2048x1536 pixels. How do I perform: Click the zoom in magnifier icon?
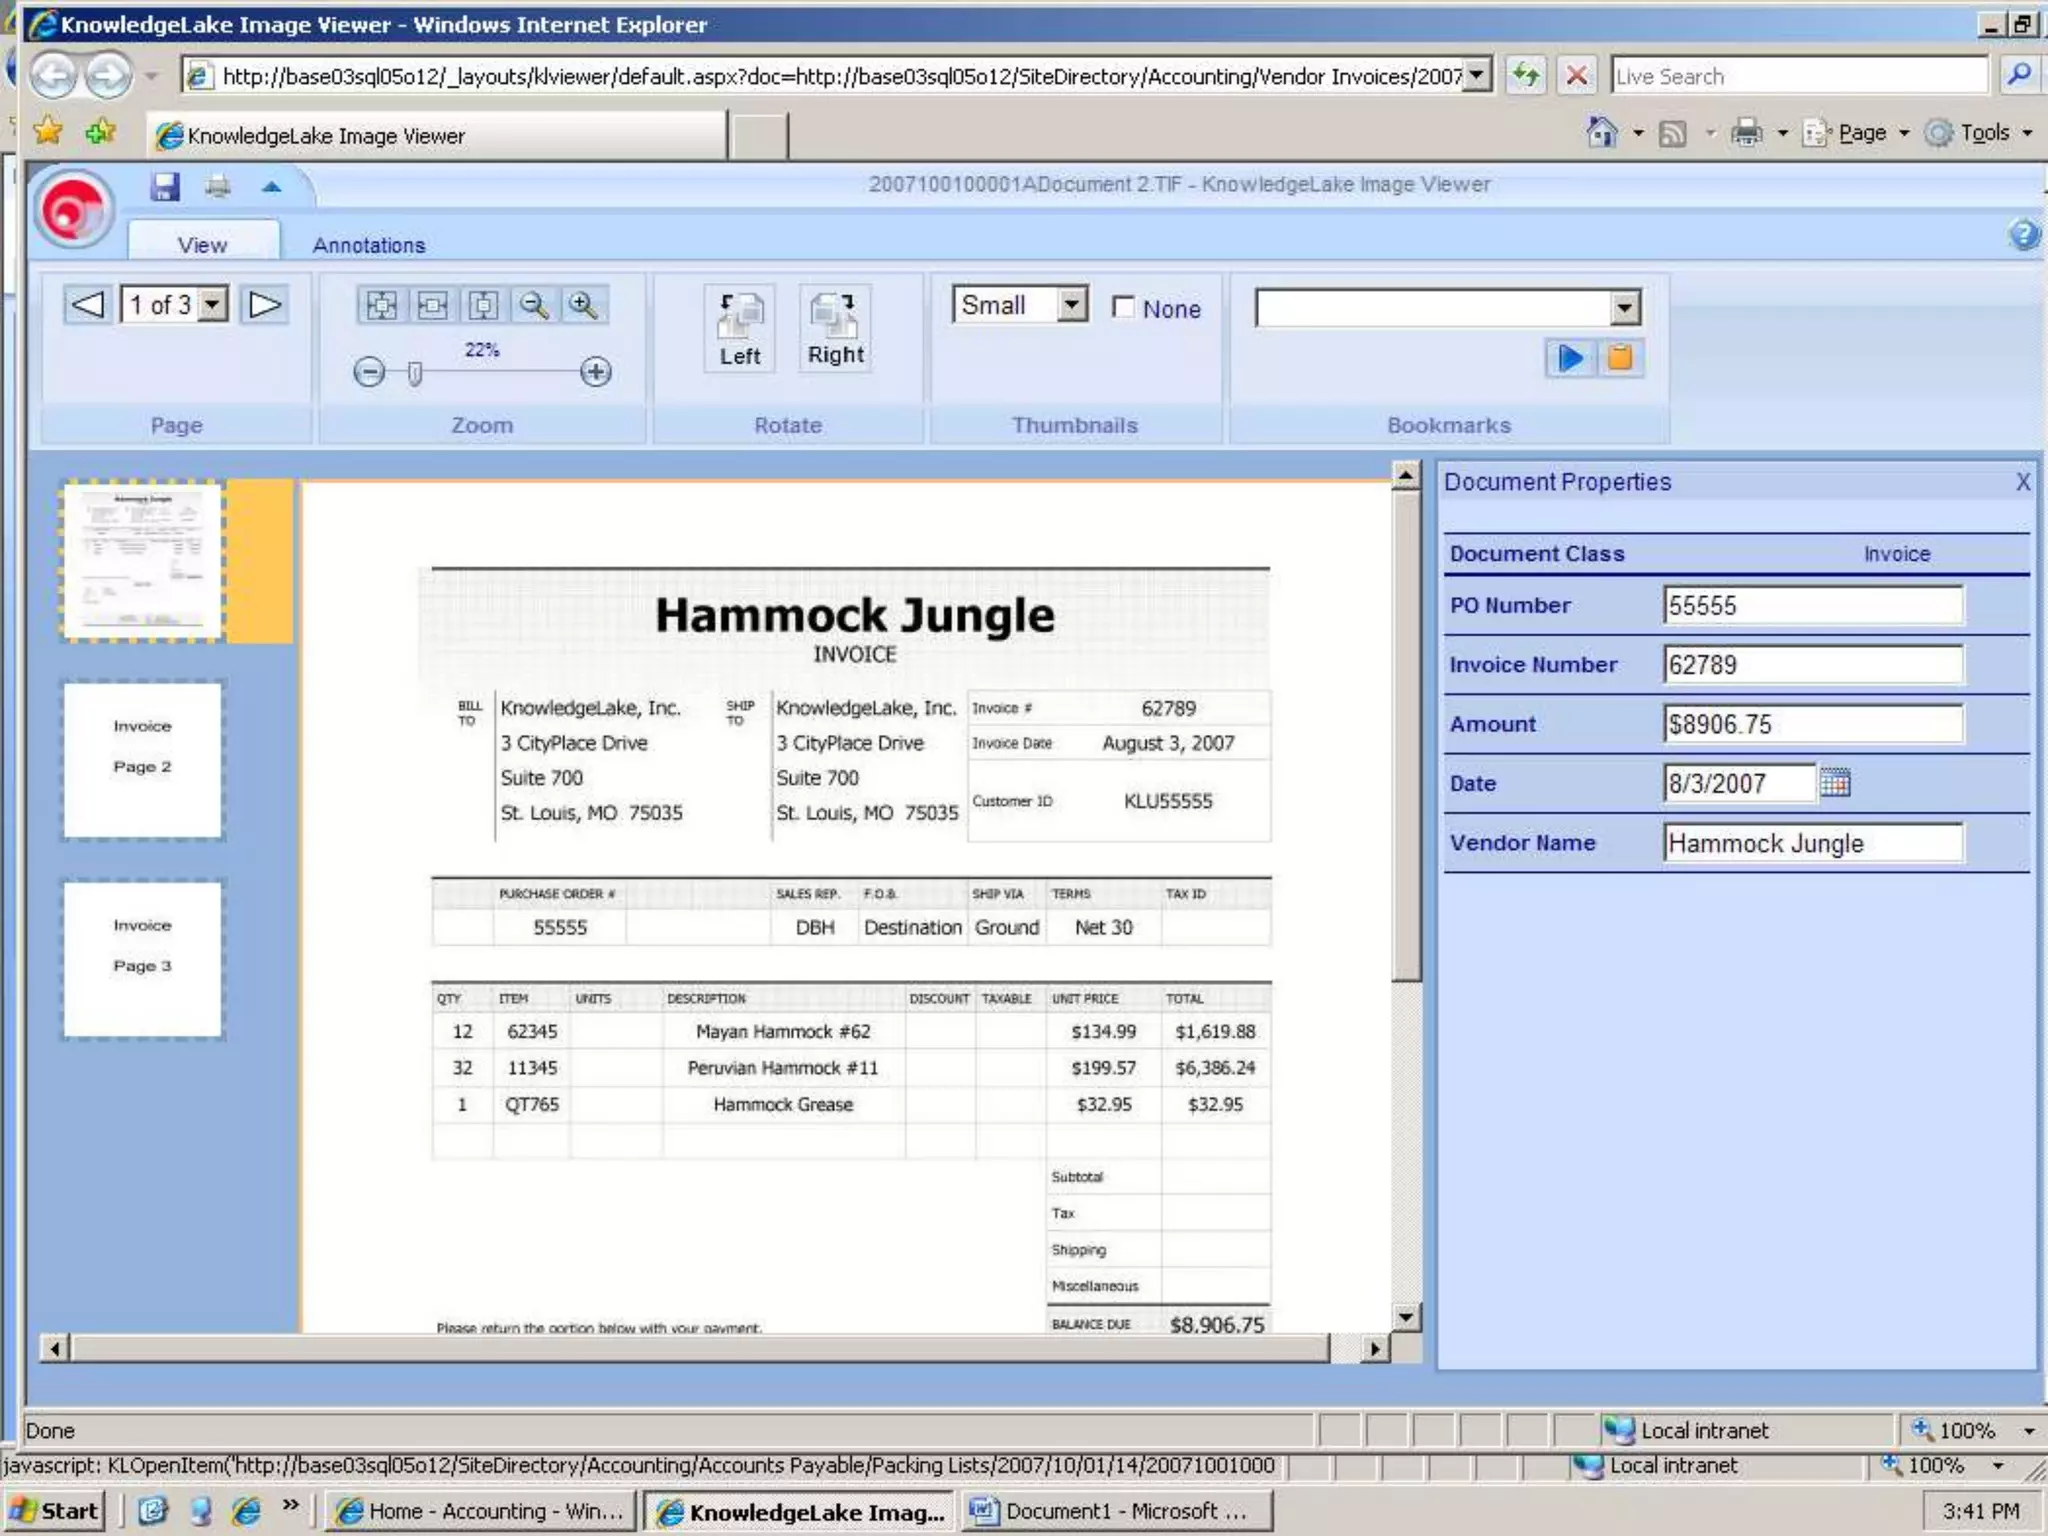pyautogui.click(x=583, y=305)
